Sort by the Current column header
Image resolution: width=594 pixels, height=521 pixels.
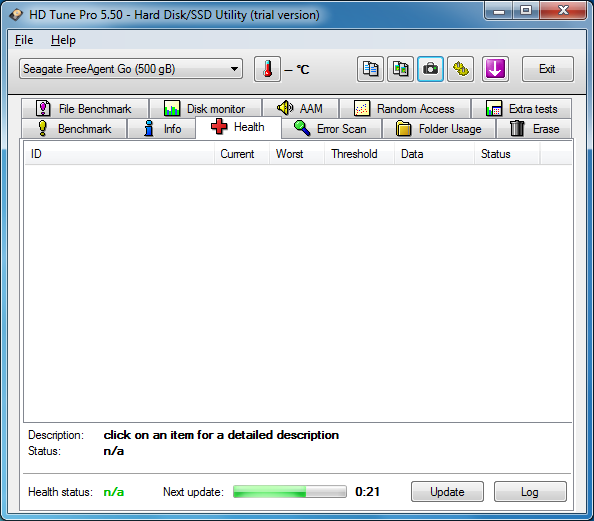(242, 154)
